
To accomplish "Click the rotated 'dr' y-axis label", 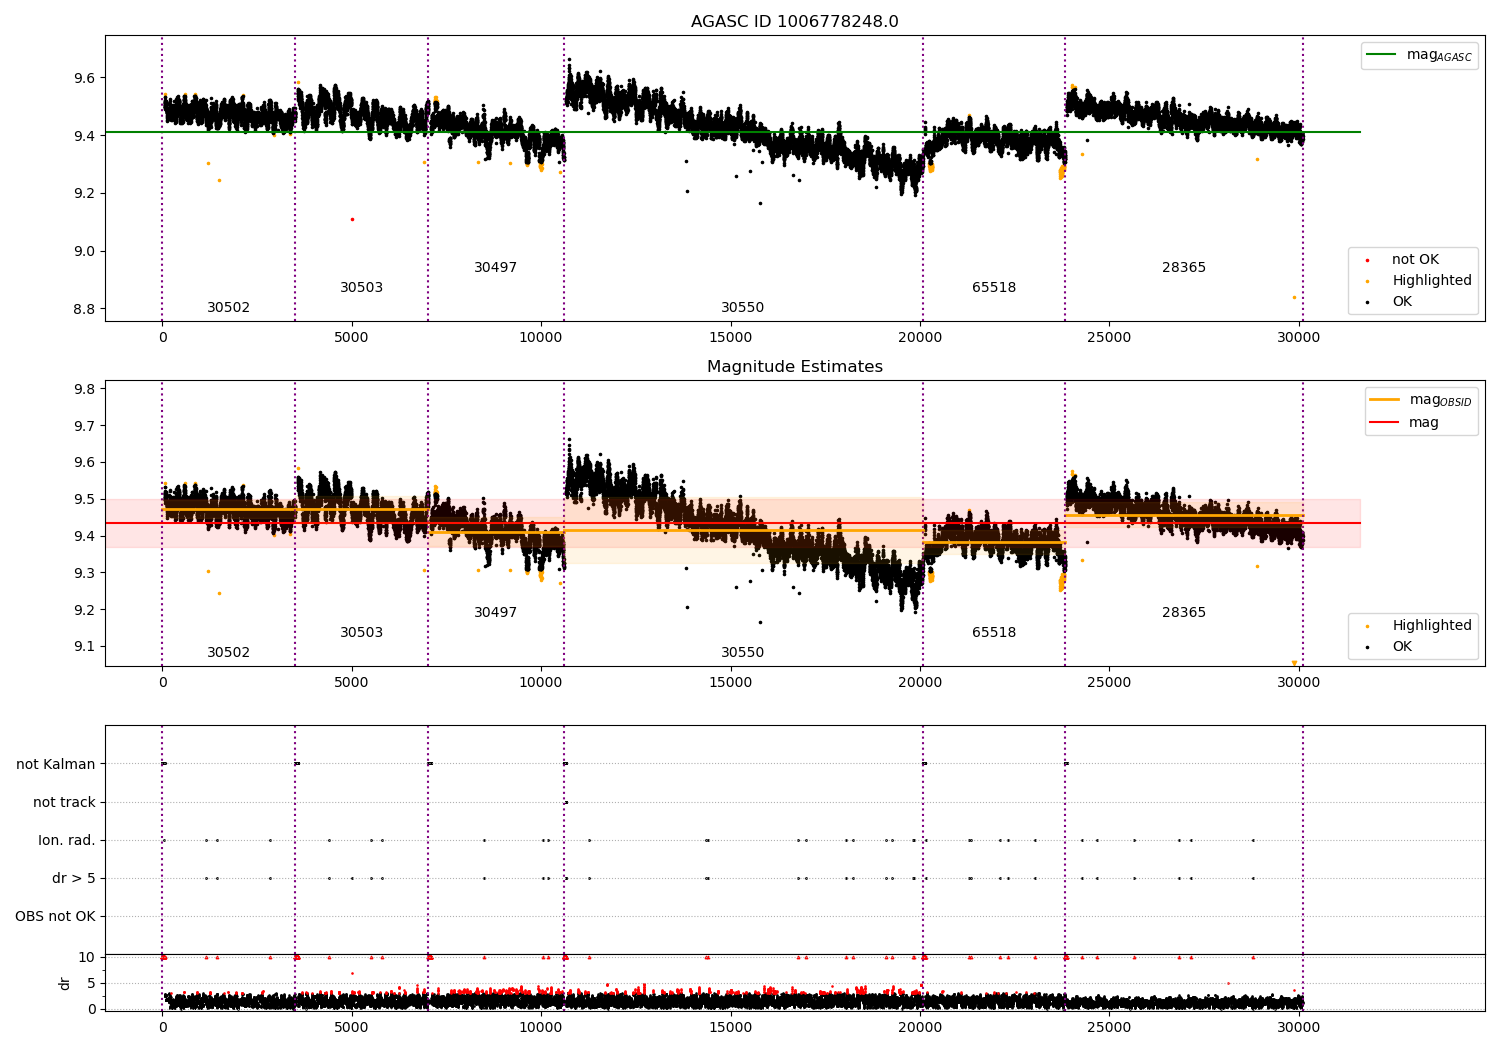I will pos(65,983).
